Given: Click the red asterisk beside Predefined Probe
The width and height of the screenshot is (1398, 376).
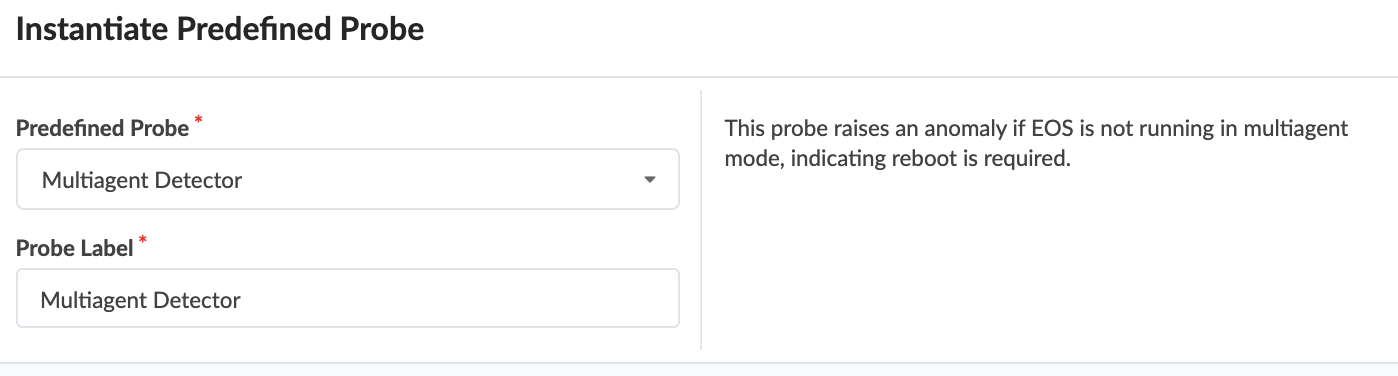Looking at the screenshot, I should point(198,122).
